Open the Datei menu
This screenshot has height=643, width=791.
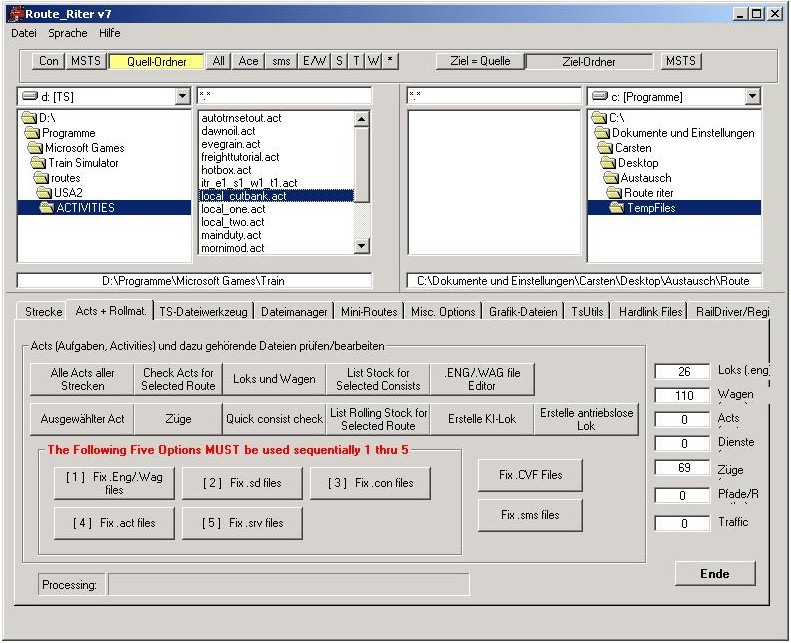click(x=24, y=33)
